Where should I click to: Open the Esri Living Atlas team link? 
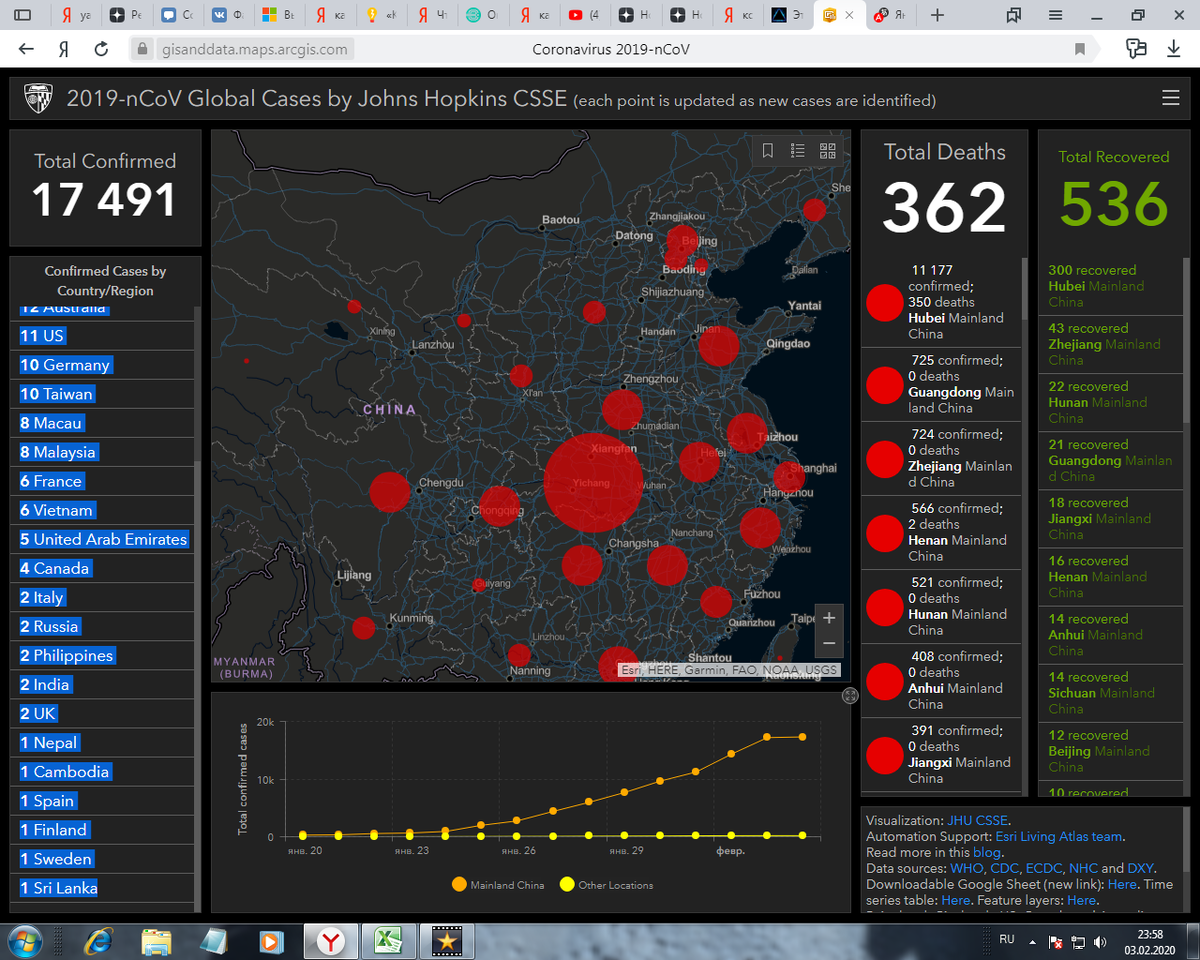pyautogui.click(x=1059, y=836)
